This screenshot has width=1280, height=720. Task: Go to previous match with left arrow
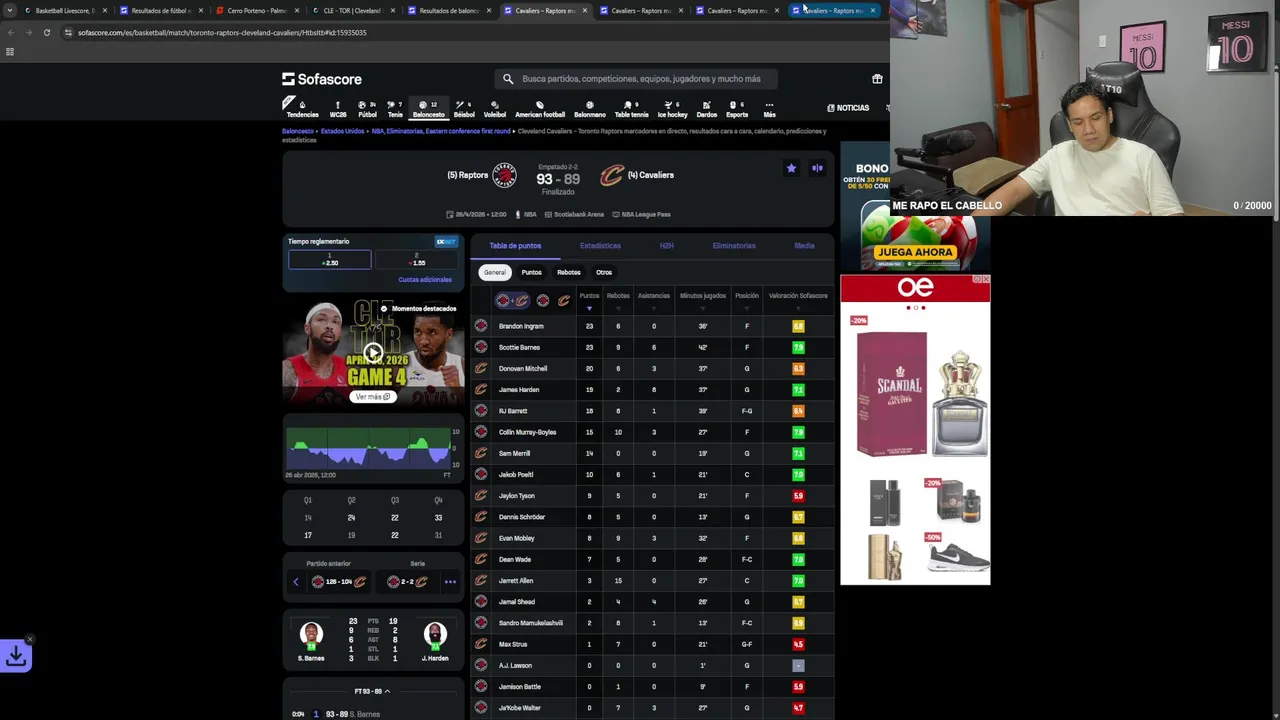point(296,582)
